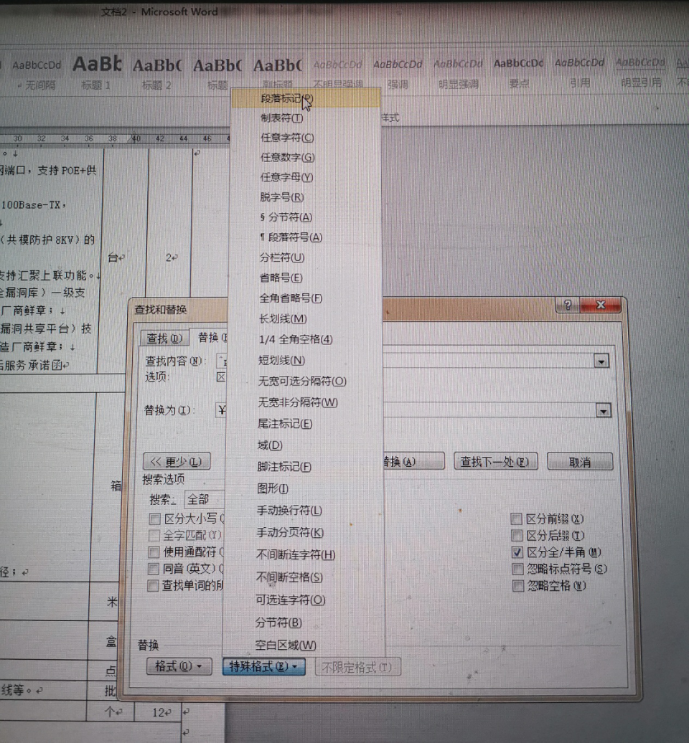Click the 查找下一处 button

click(497, 461)
